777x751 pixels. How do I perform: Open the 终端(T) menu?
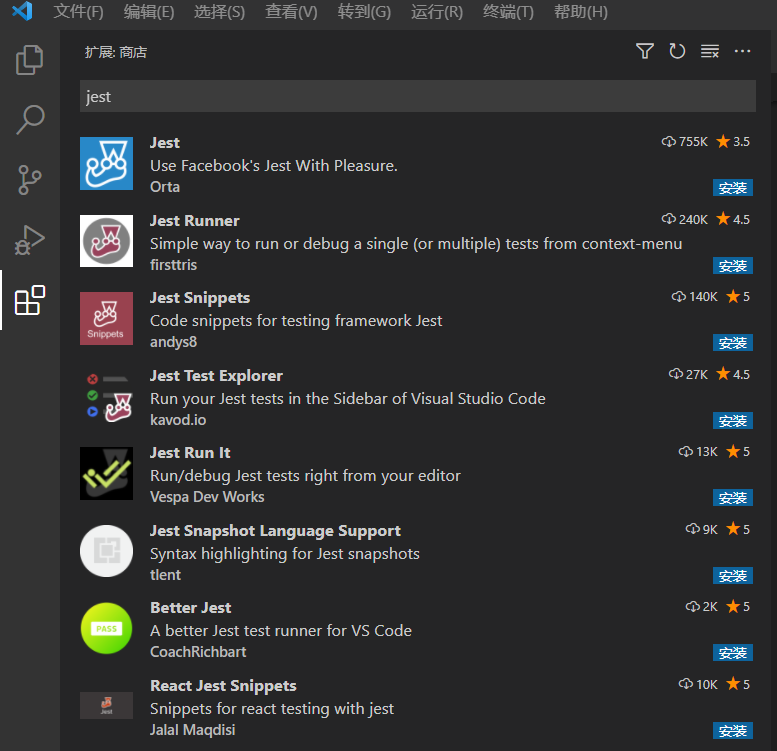pos(508,11)
